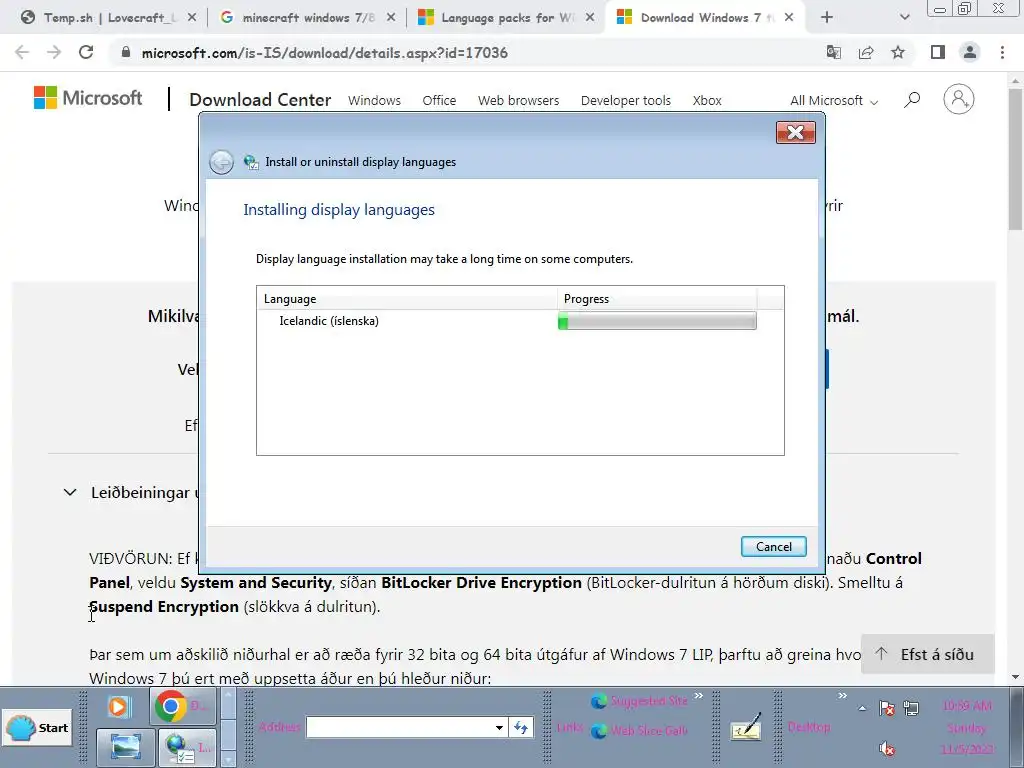Viewport: 1024px width, 768px height.
Task: Open the Office menu item
Action: tap(439, 101)
